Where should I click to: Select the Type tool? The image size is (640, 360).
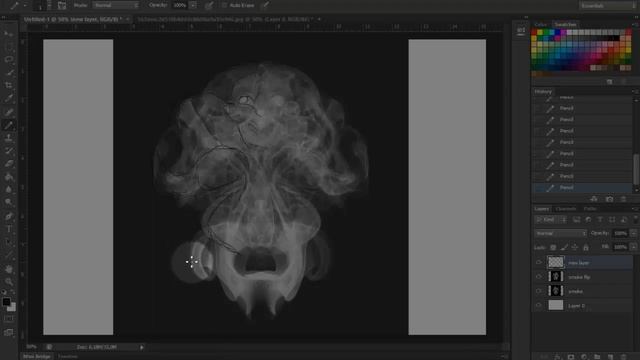coord(9,229)
